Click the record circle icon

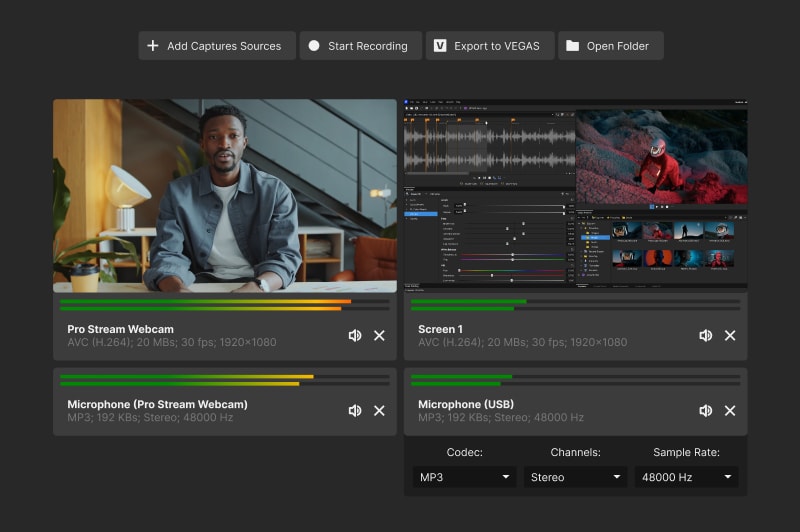pos(314,46)
